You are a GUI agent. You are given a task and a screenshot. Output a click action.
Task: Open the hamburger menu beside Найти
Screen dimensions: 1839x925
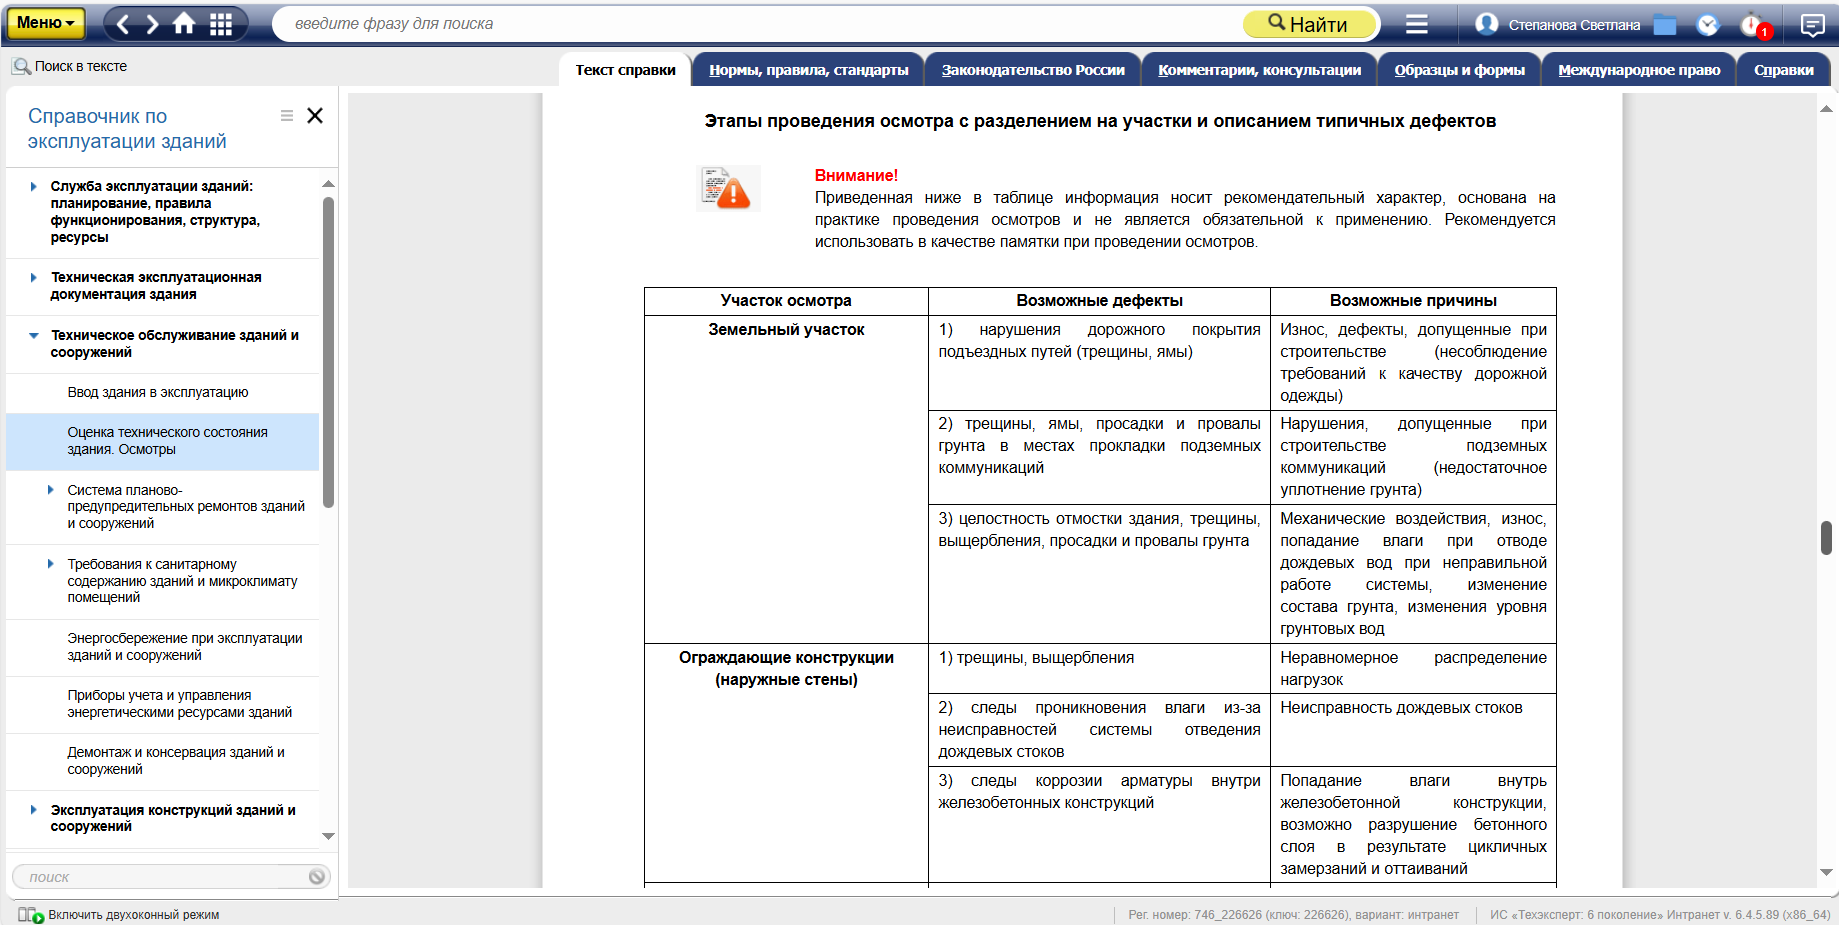coord(1417,24)
